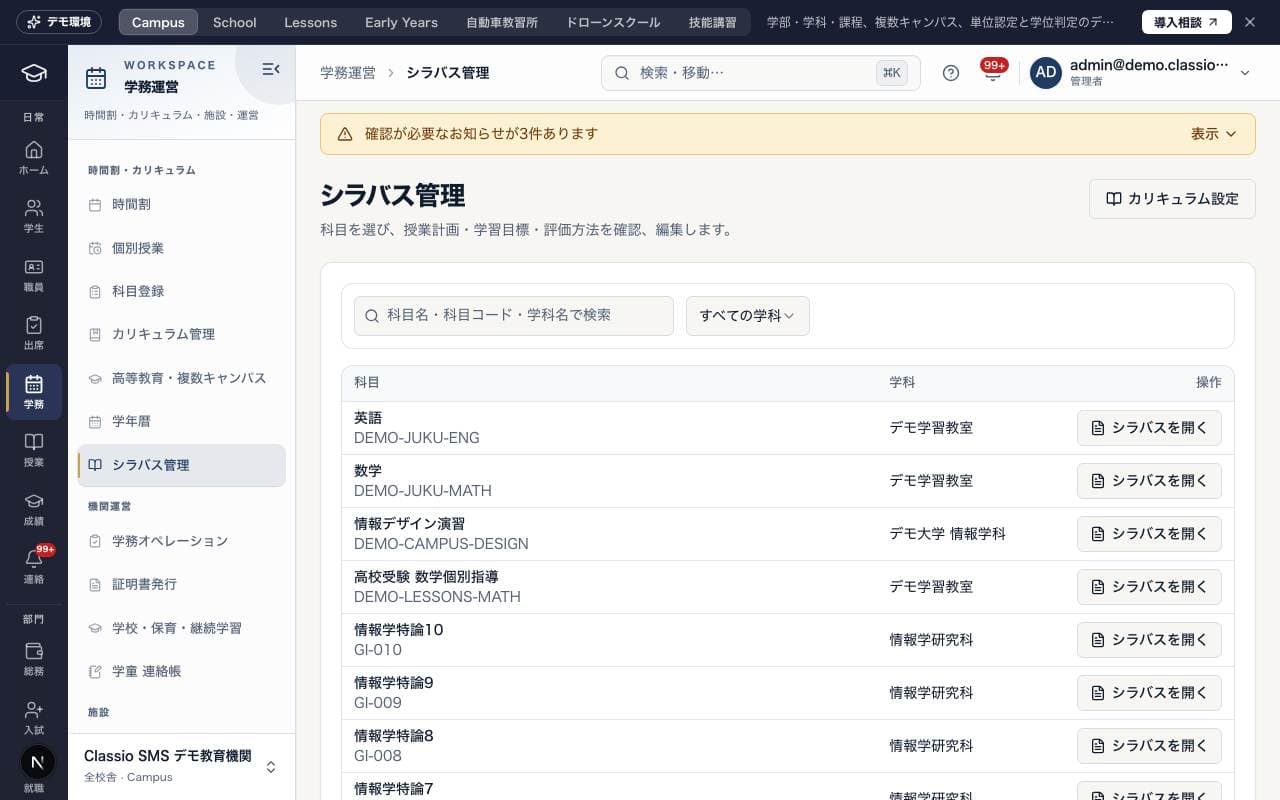The image size is (1280, 800).
Task: Open the admin account dropdown chevron
Action: [1245, 73]
